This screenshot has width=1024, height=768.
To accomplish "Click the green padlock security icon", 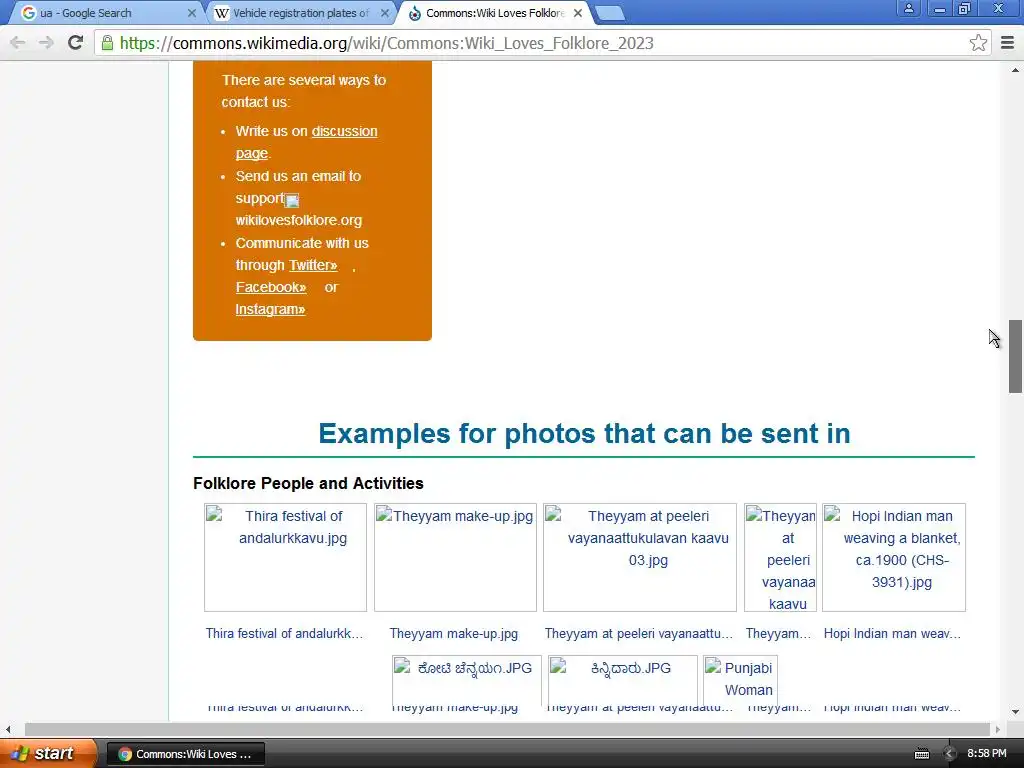I will coord(107,43).
